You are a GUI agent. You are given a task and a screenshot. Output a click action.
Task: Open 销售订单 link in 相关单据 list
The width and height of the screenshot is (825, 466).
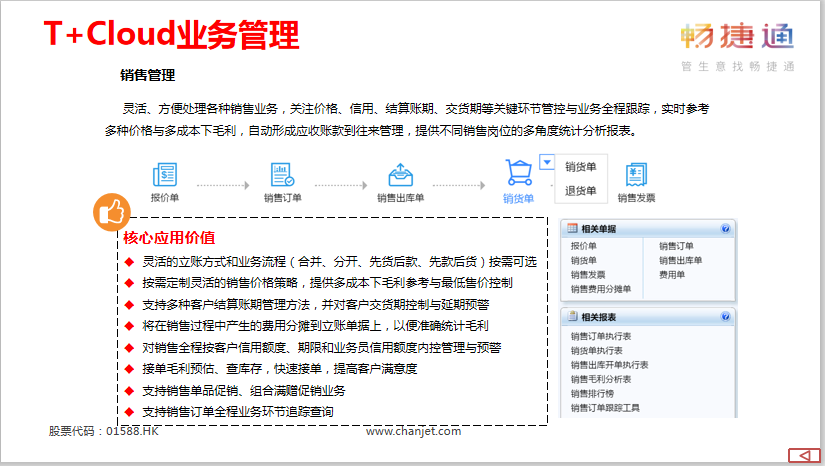pos(676,246)
